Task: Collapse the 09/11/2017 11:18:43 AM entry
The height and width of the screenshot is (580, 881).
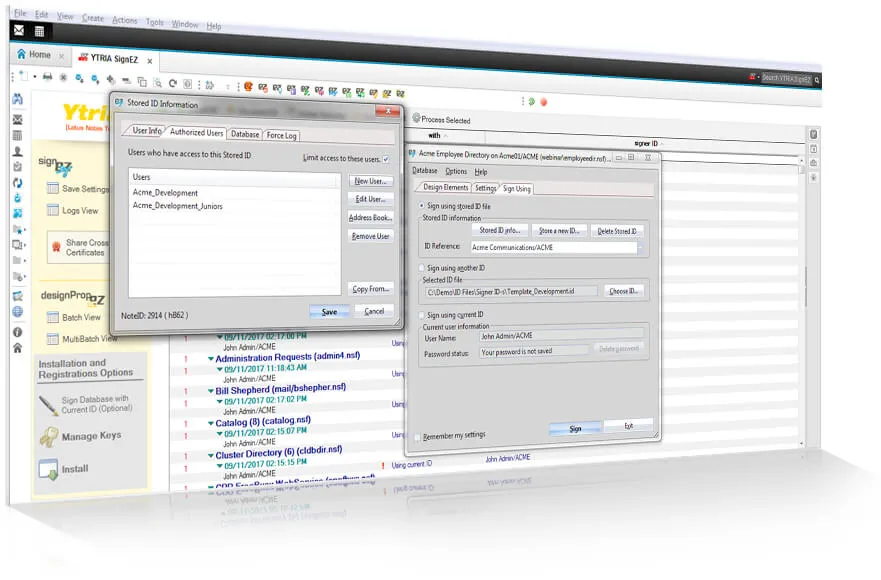Action: tap(220, 369)
